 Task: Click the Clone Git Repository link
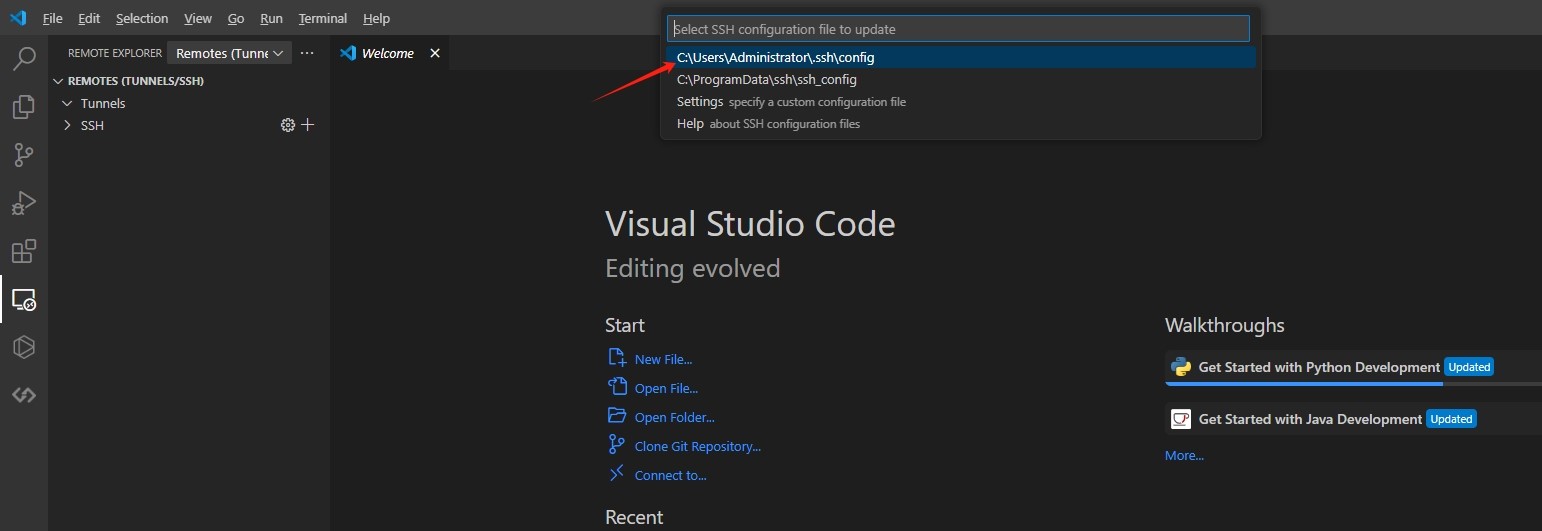click(x=698, y=446)
